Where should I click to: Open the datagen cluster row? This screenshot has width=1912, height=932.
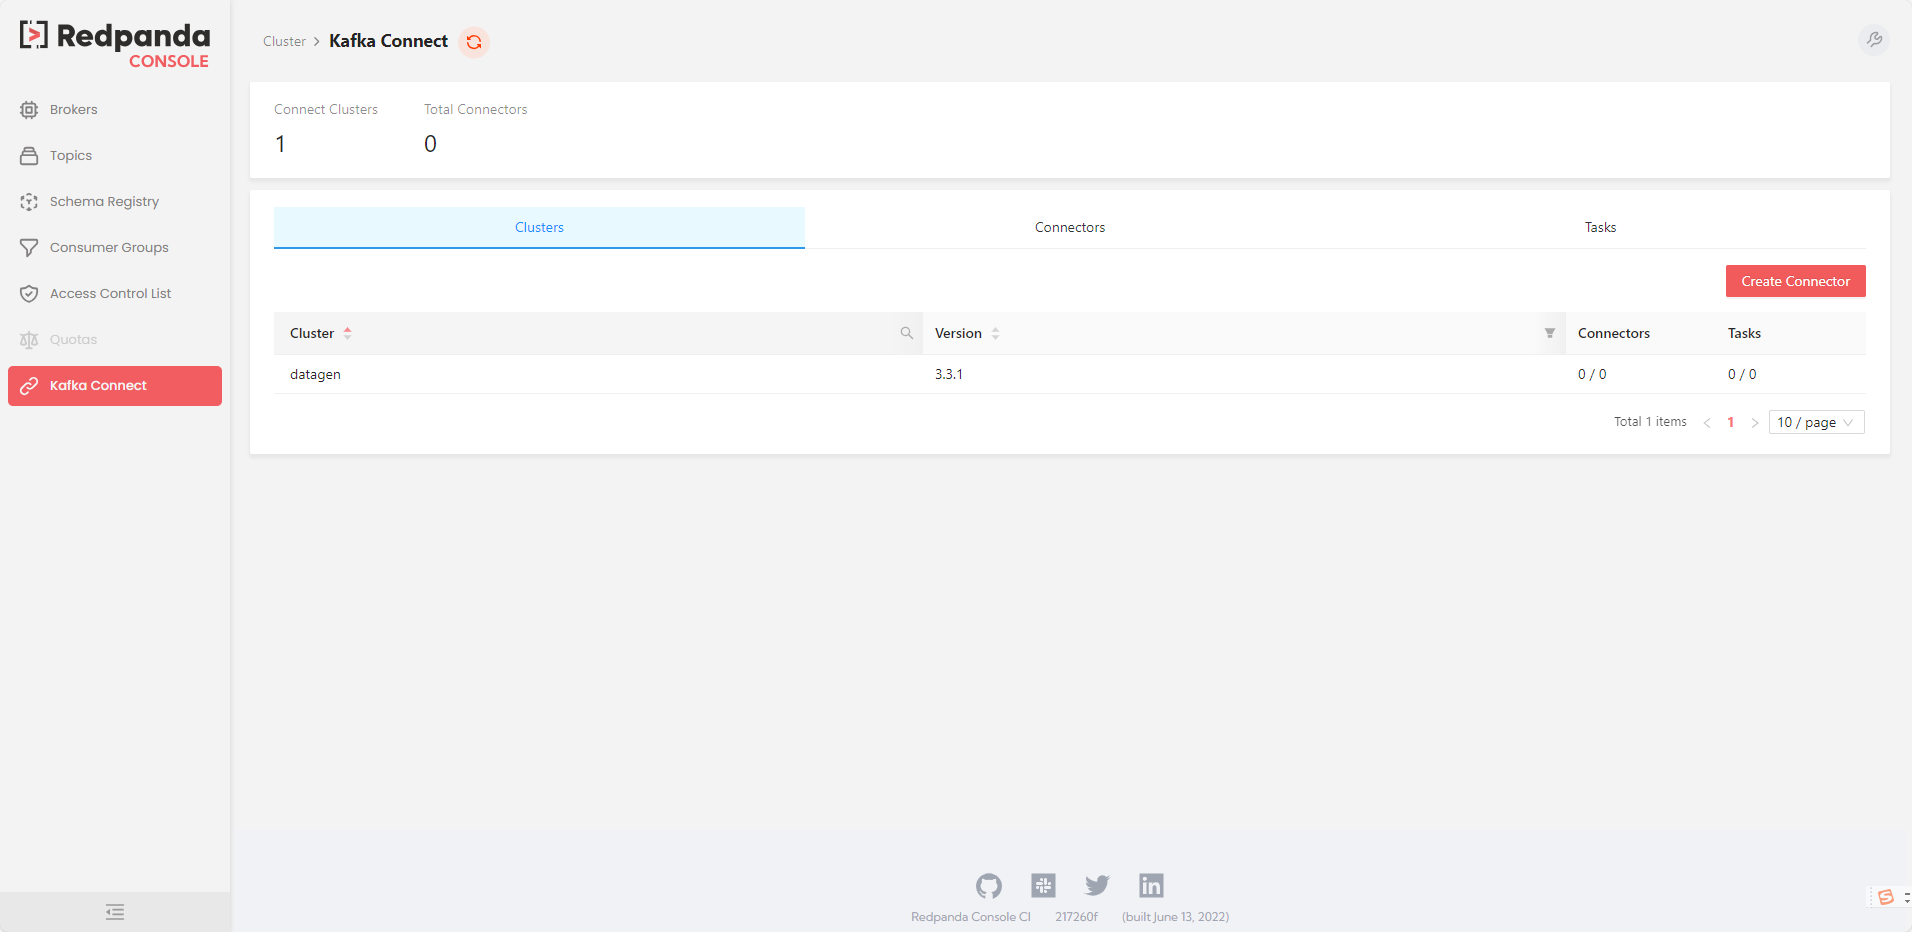coord(1070,374)
